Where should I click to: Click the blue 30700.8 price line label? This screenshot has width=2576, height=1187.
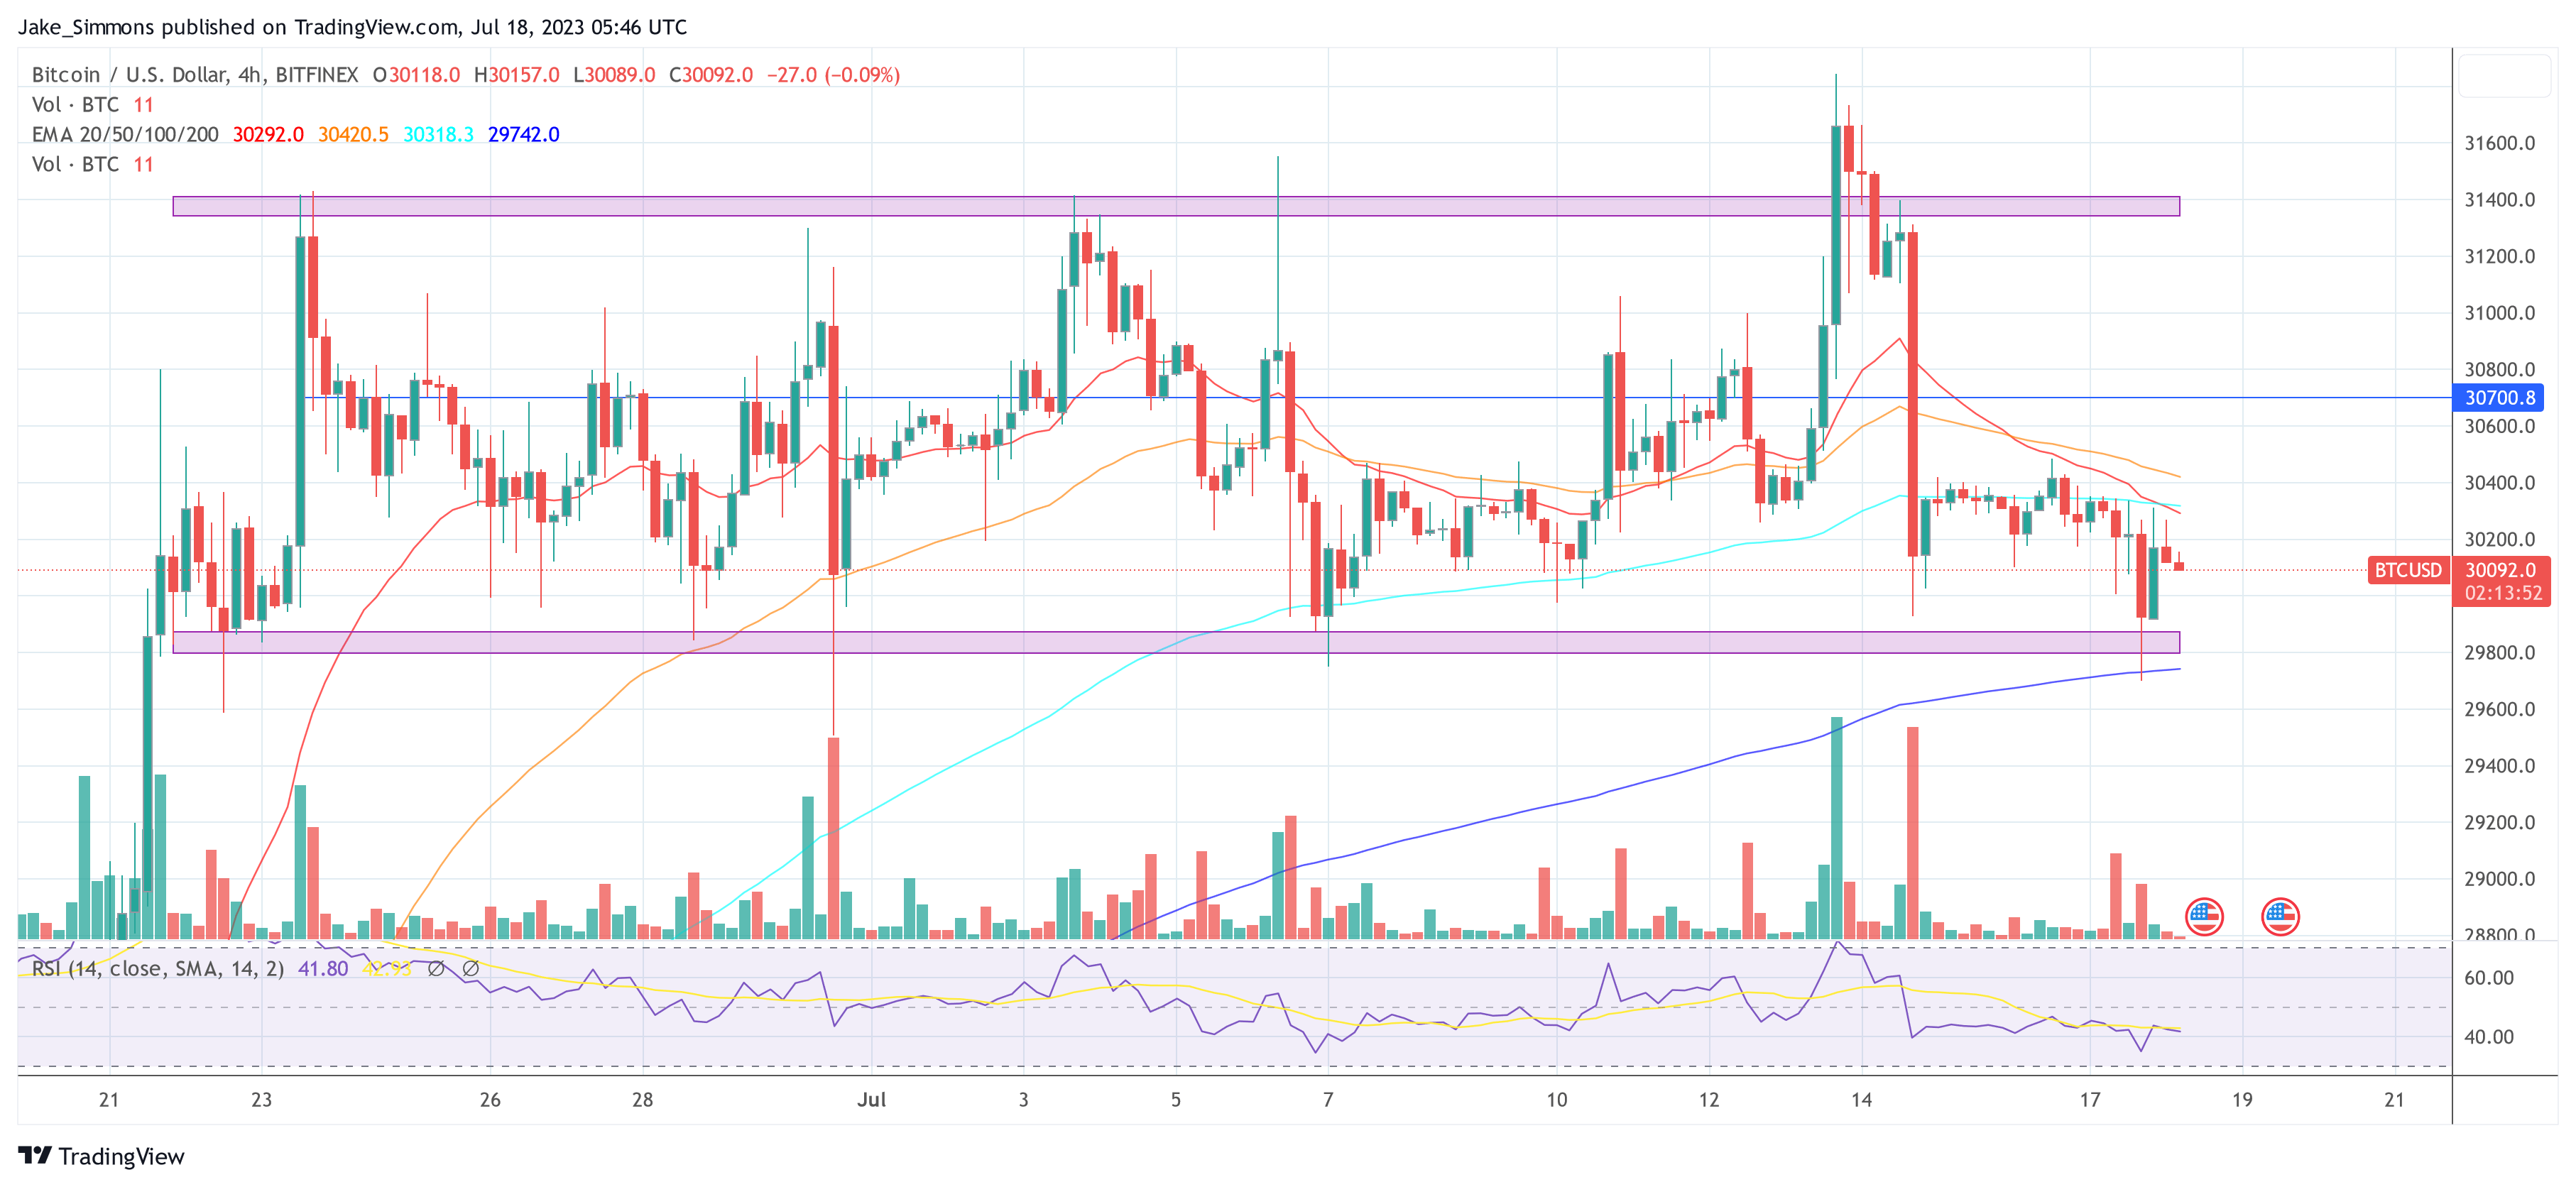click(2499, 397)
